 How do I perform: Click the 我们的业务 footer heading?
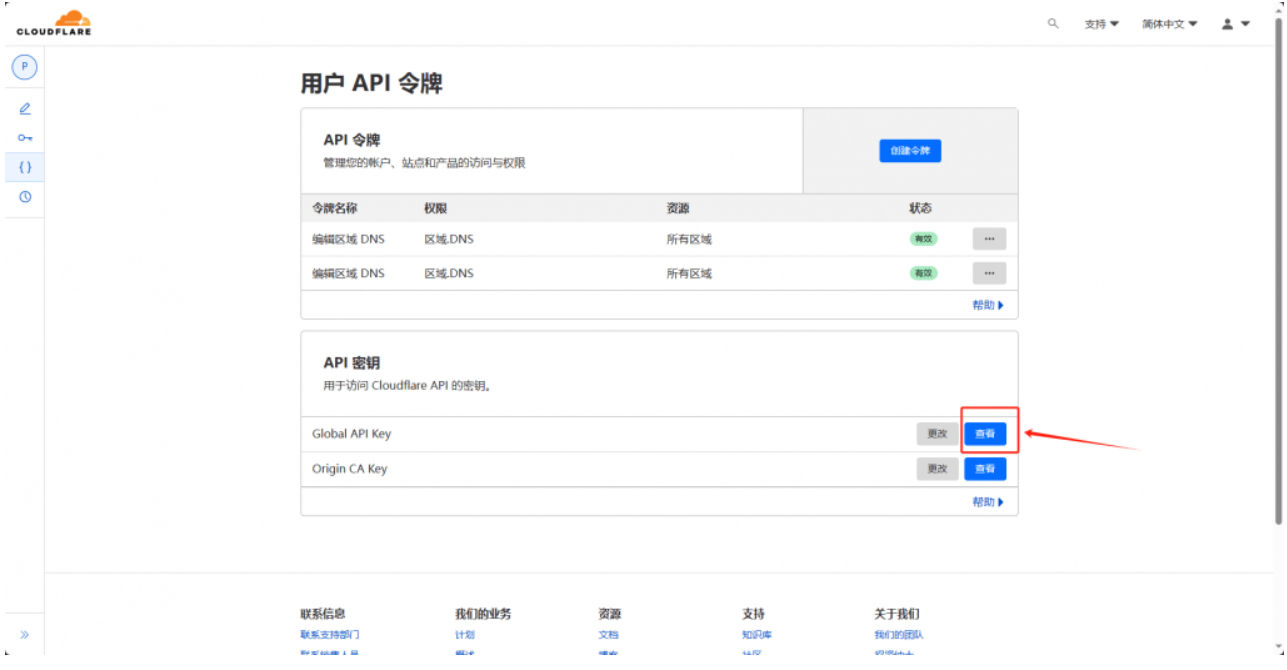tap(483, 614)
